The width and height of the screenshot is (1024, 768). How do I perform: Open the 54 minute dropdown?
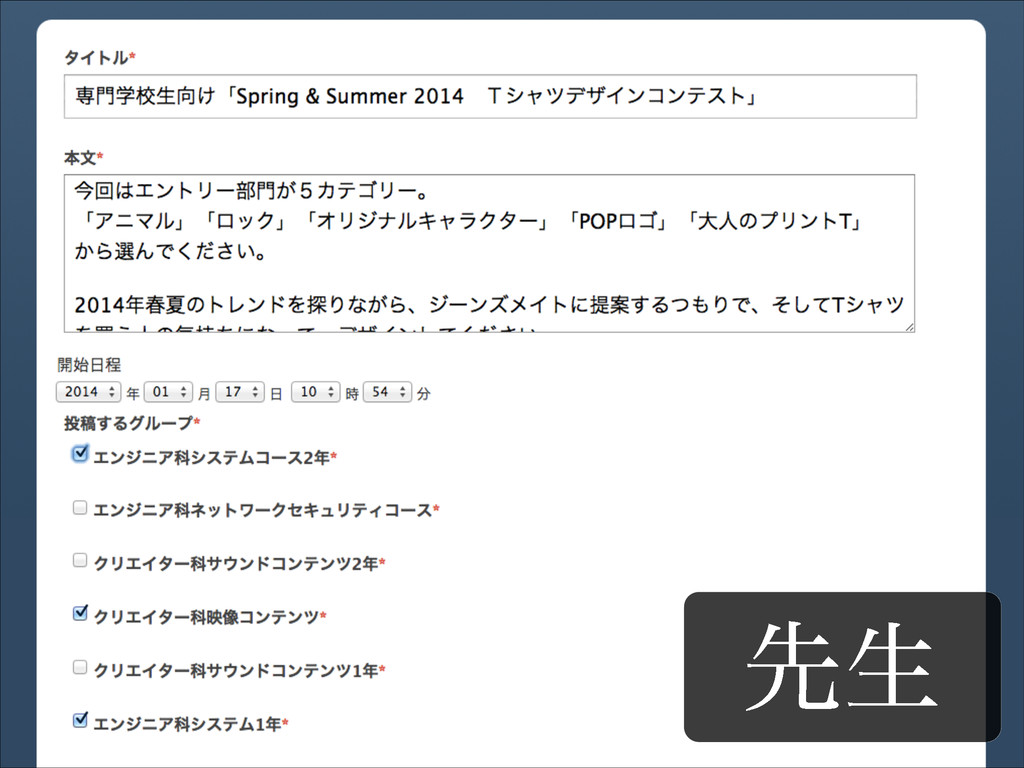(387, 392)
